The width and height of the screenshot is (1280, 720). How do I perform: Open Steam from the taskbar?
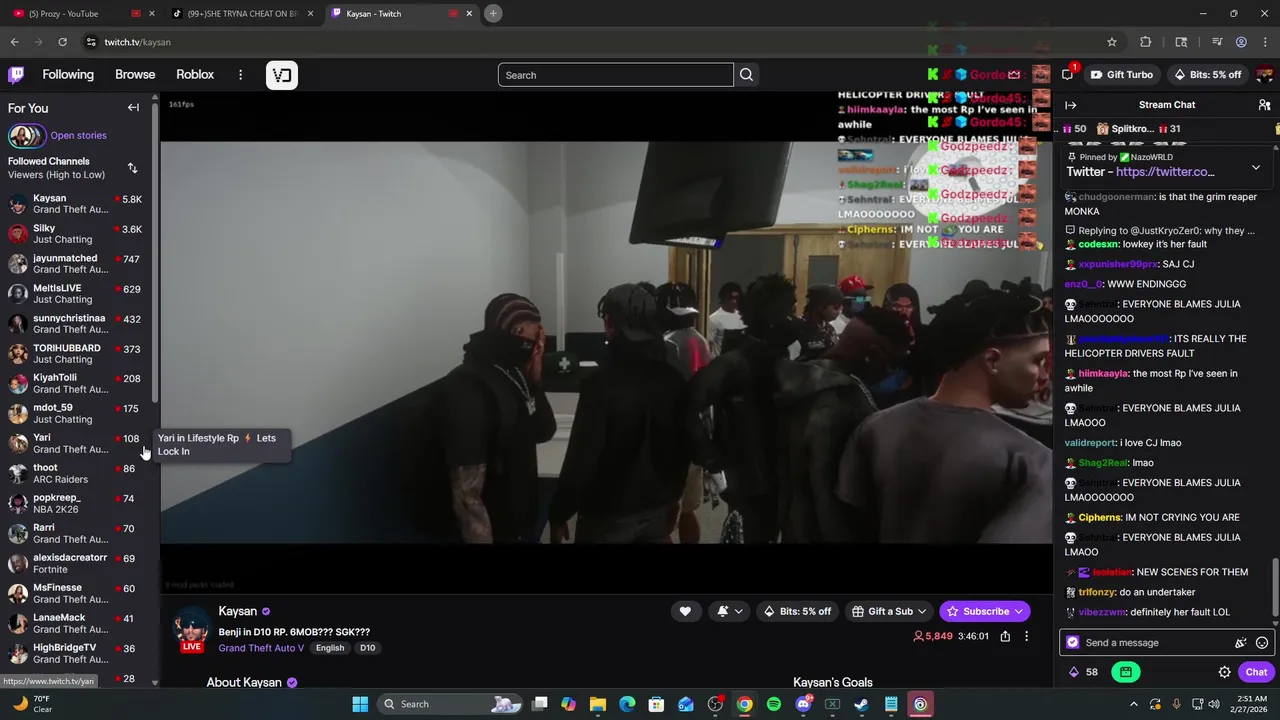[861, 704]
